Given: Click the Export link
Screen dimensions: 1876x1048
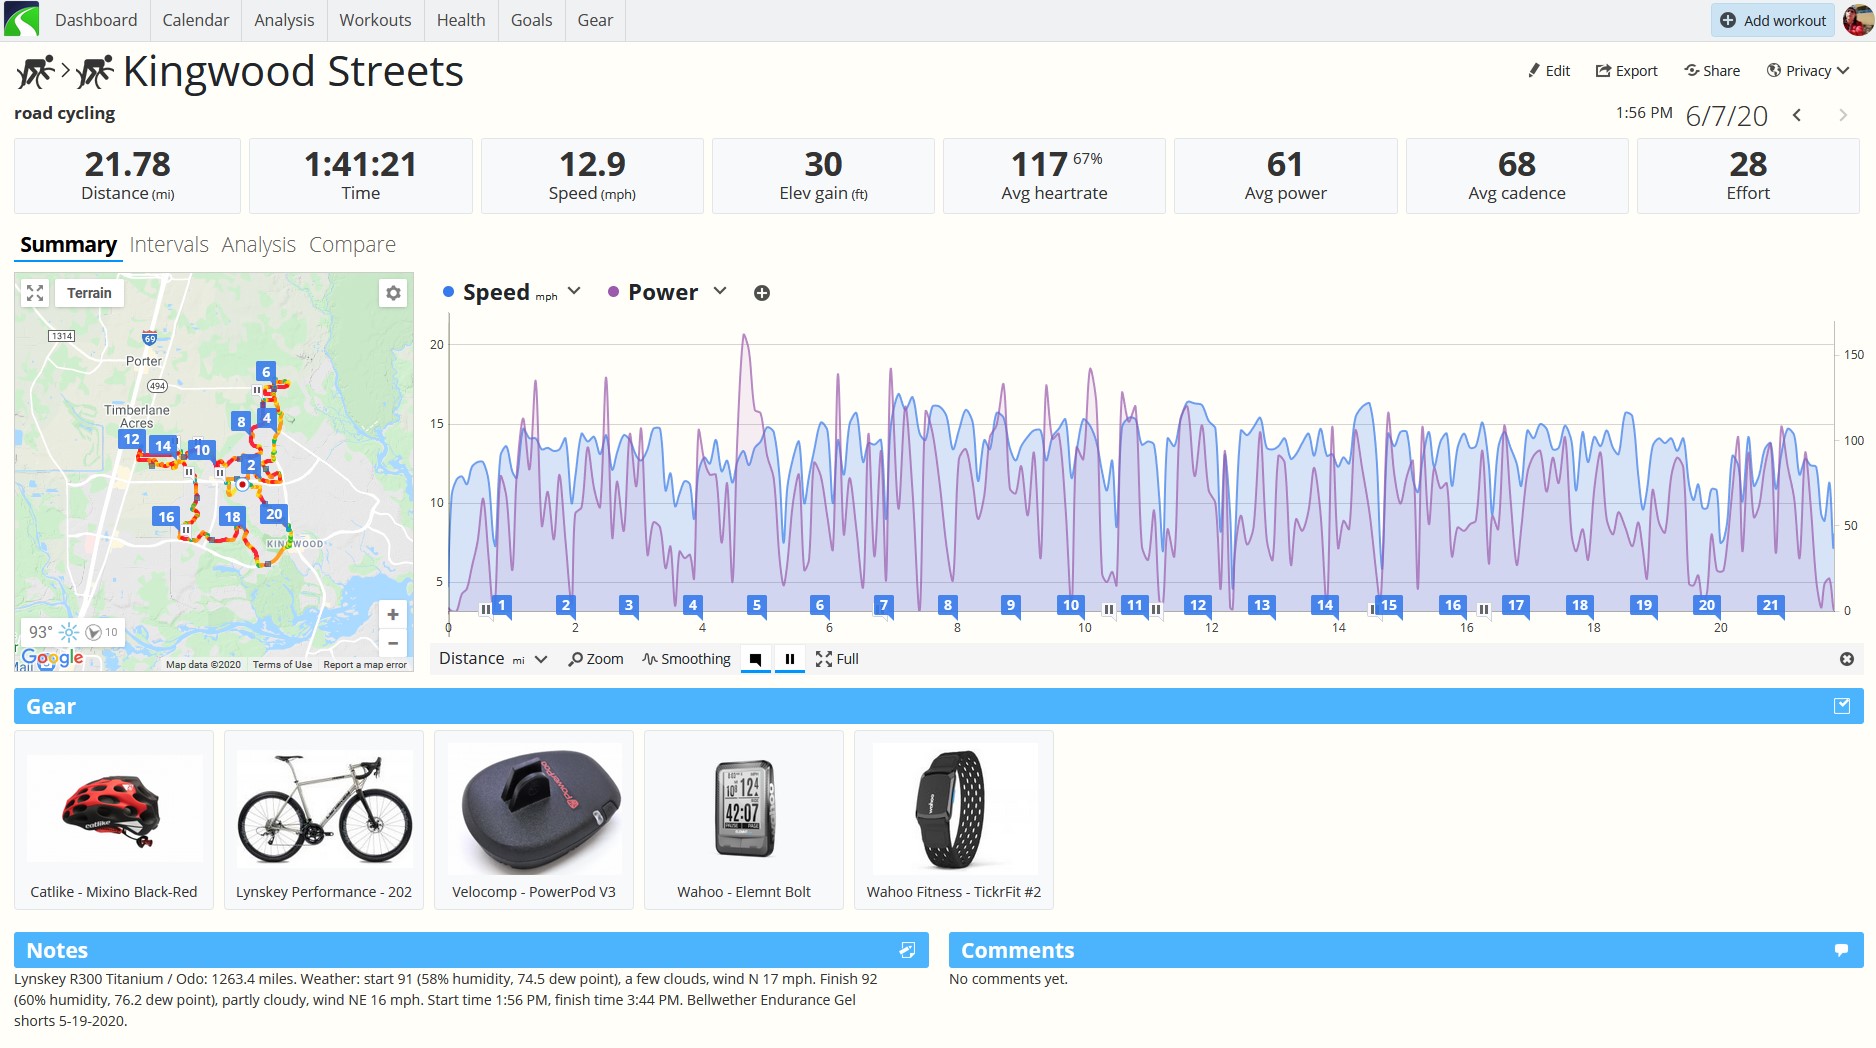Looking at the screenshot, I should click(1626, 71).
